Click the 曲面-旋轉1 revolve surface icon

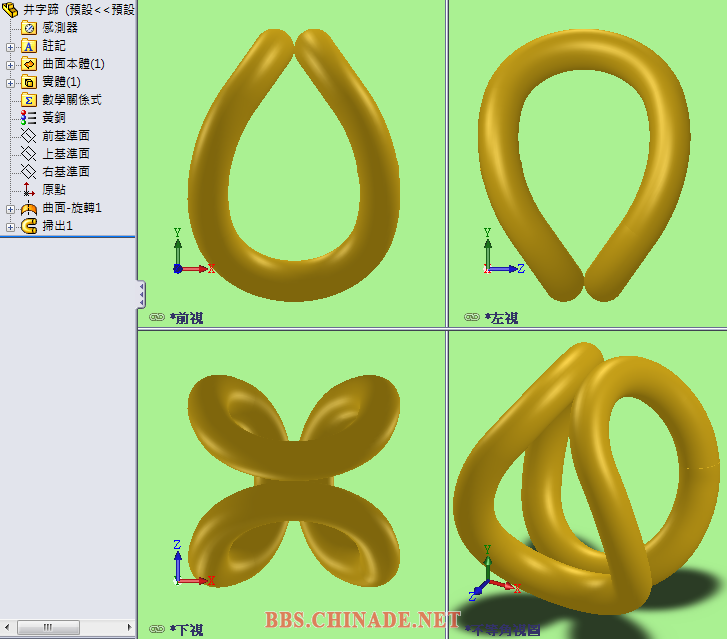(29, 208)
